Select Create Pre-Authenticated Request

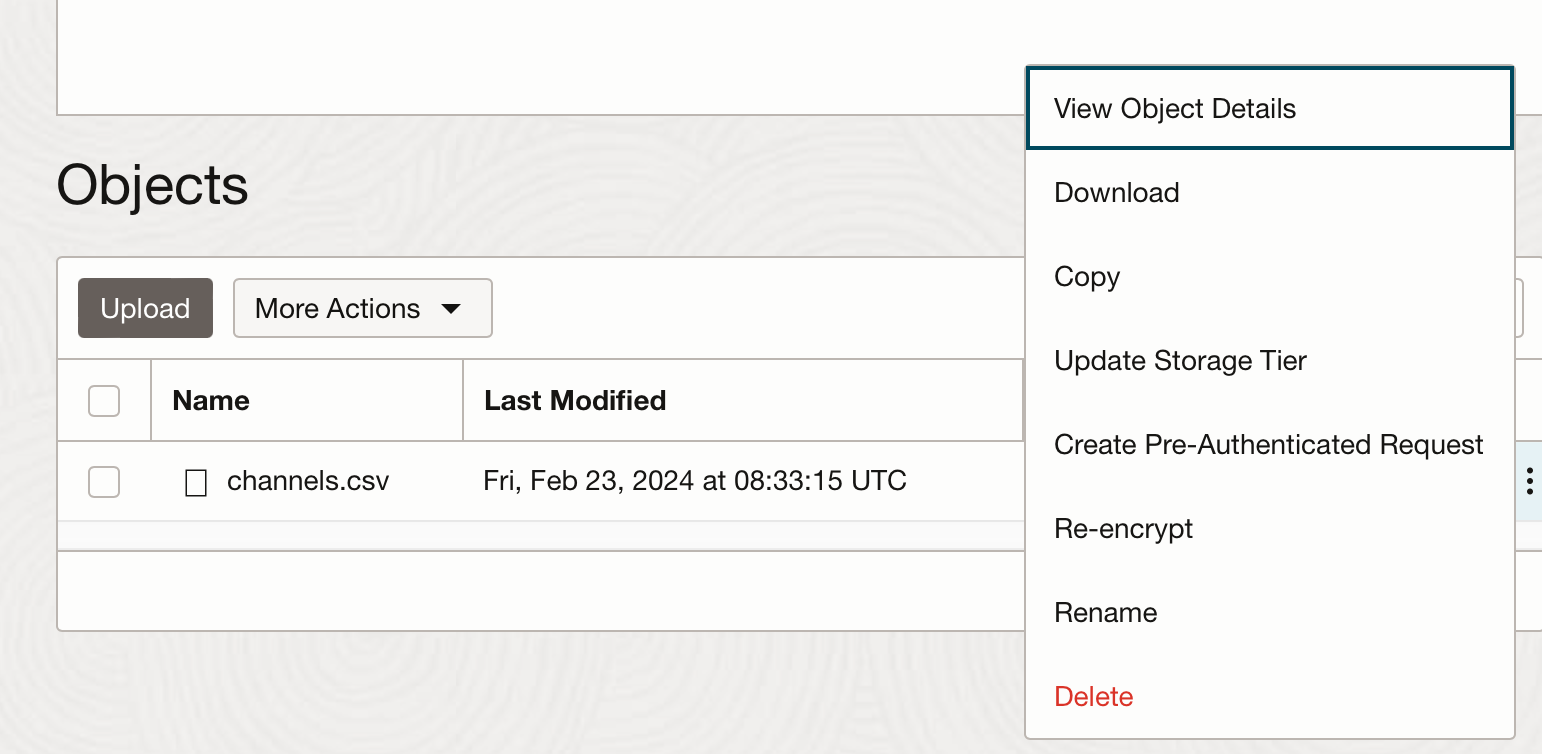pos(1268,445)
